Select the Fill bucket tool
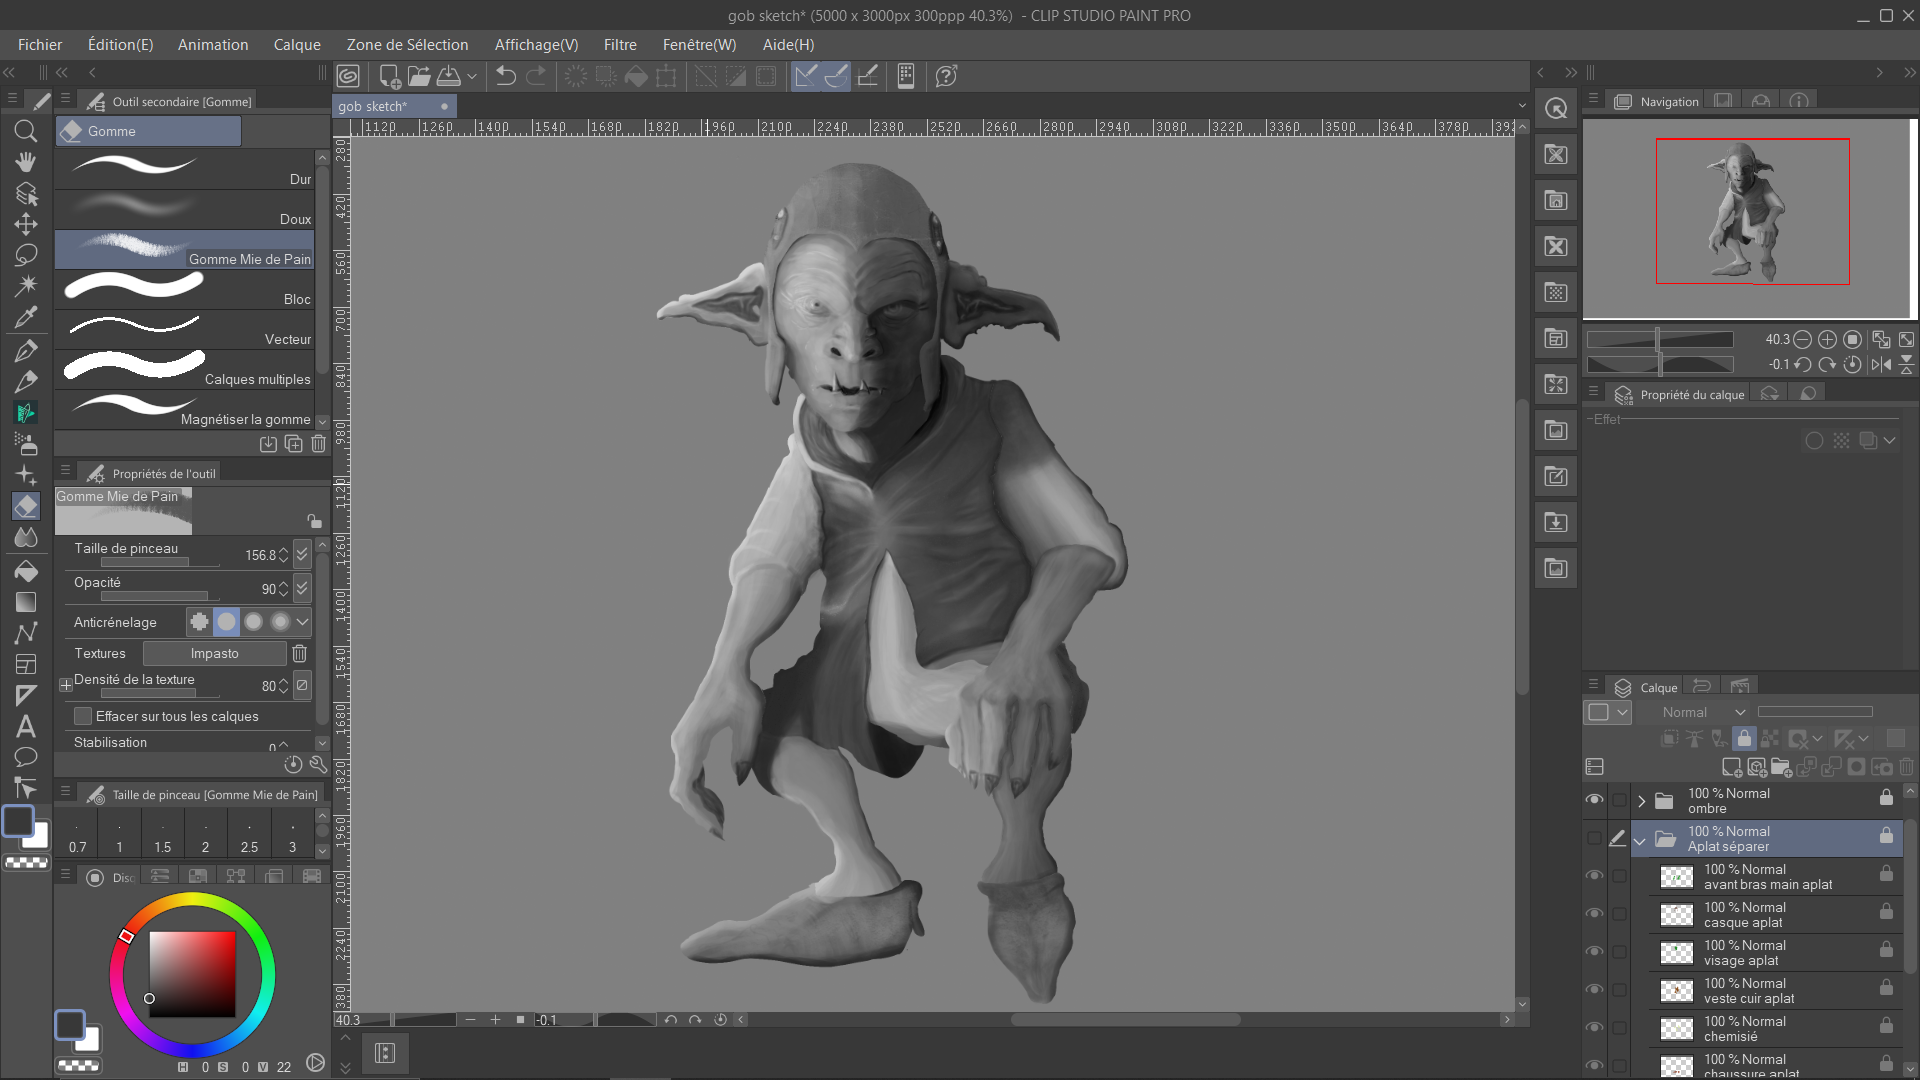Screen dimensions: 1920x1080 click(x=26, y=571)
